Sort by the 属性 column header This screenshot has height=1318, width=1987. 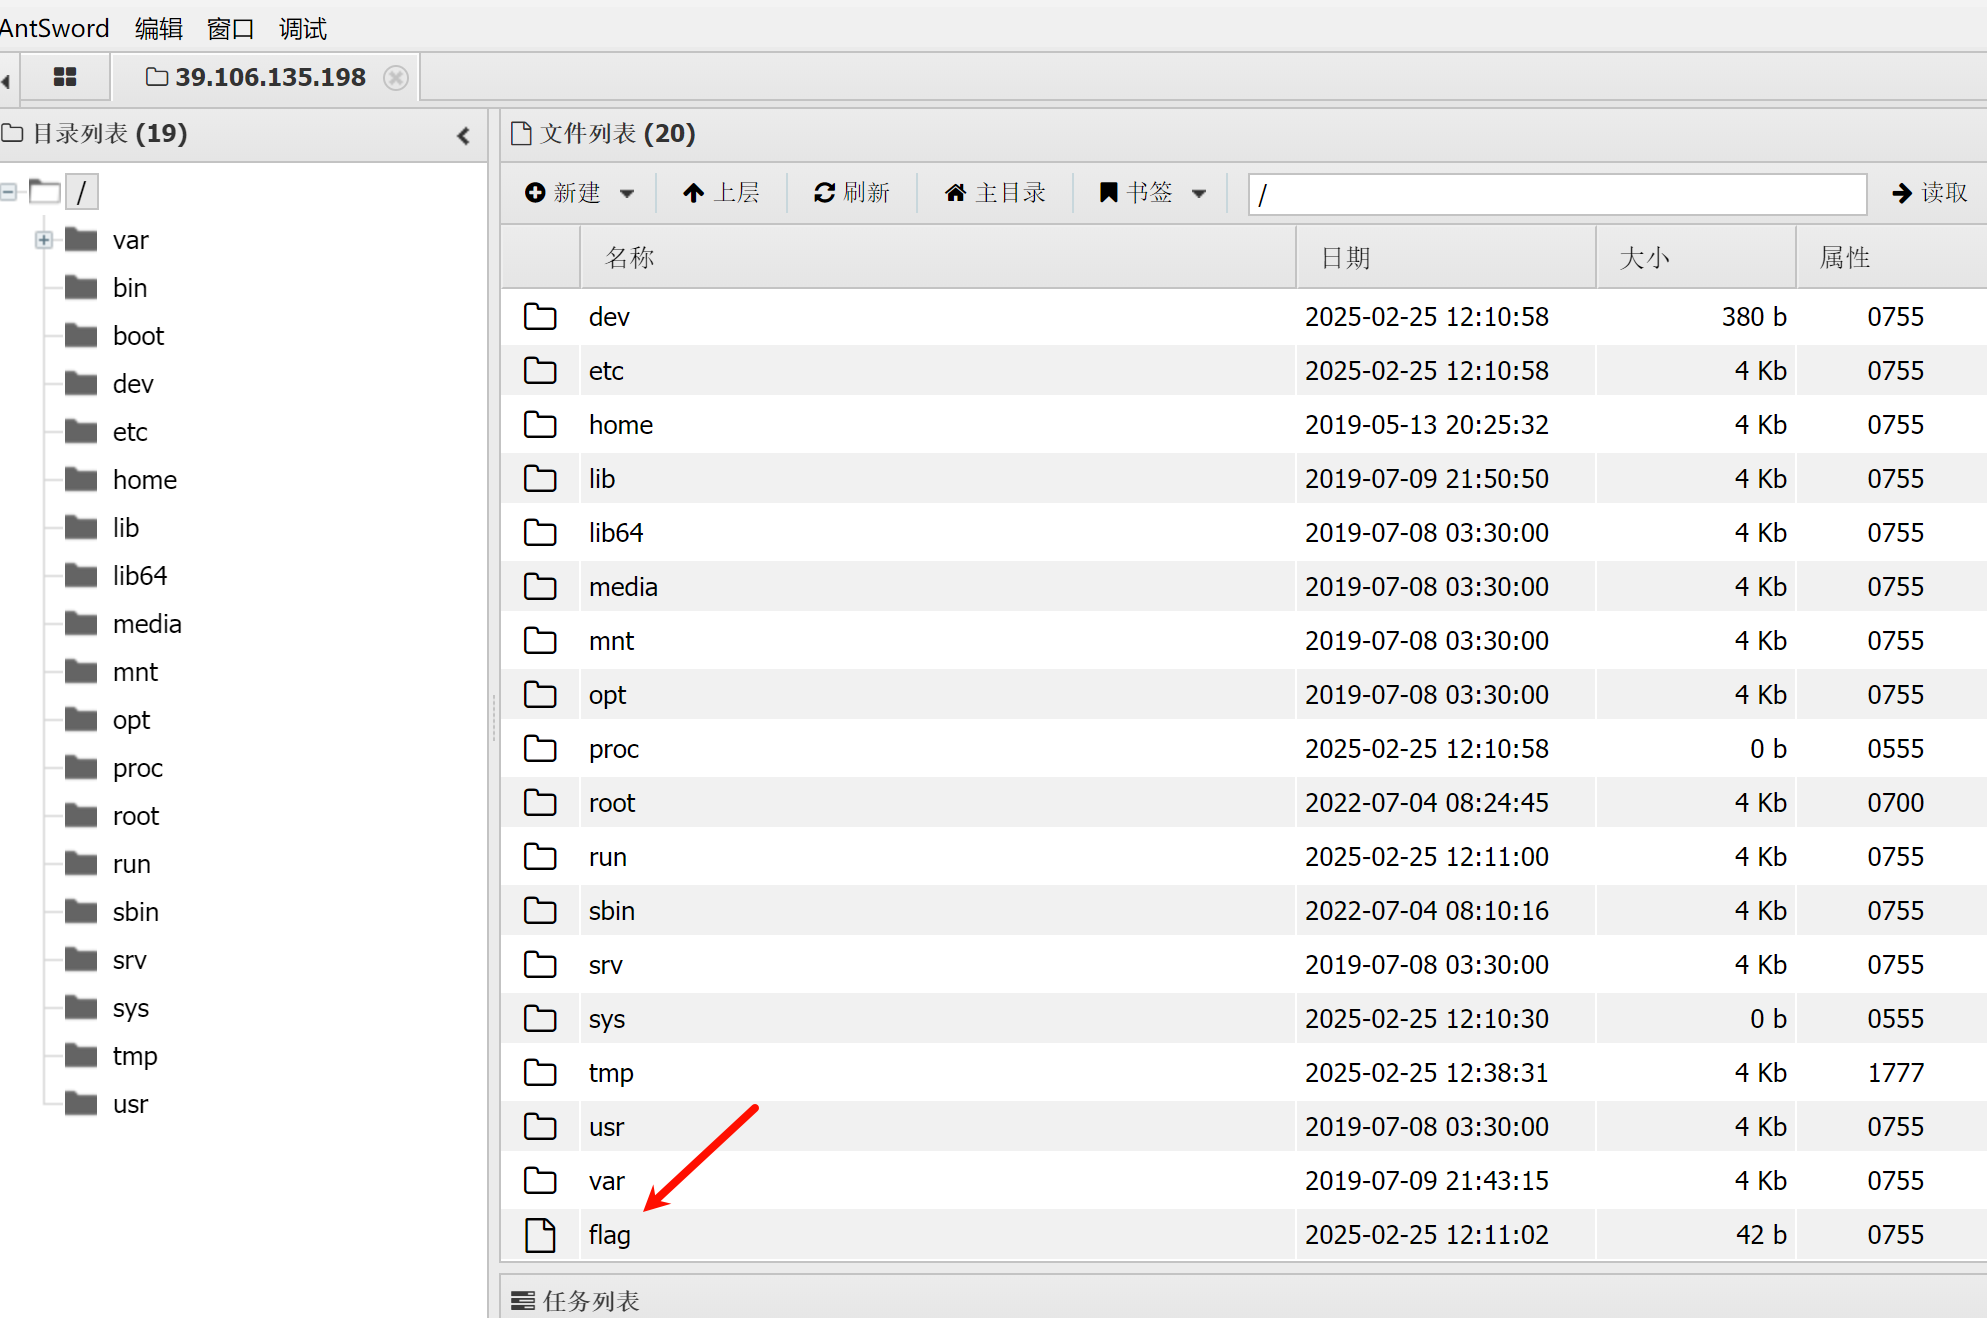[1891, 258]
